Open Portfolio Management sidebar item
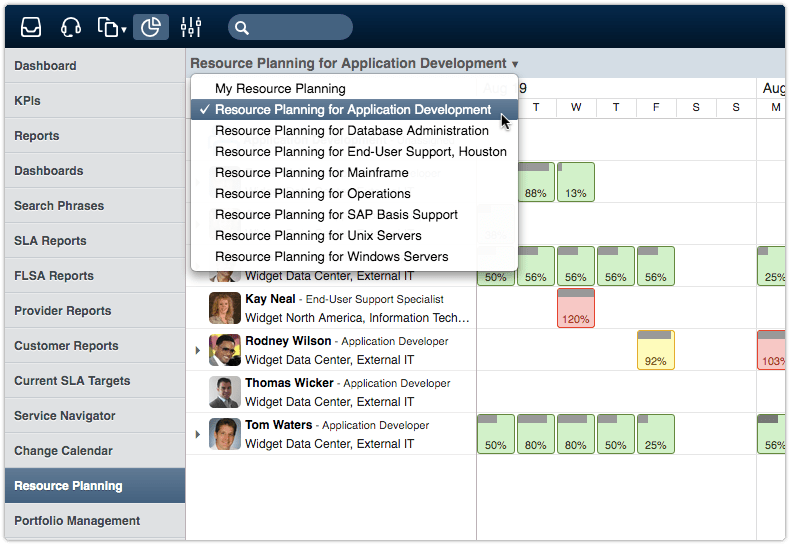Screen dimensions: 790x545 pyautogui.click(x=77, y=521)
